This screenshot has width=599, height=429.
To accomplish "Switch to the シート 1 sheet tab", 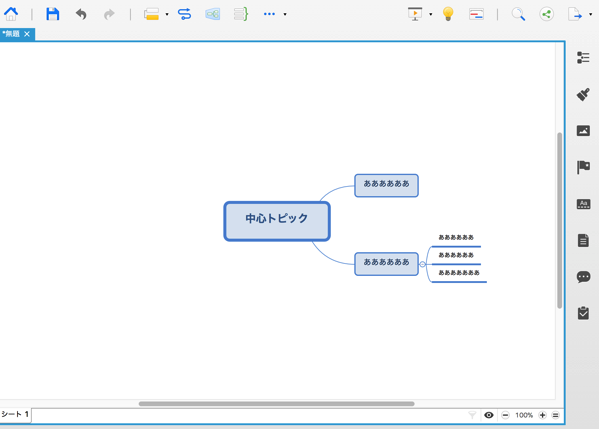I will coord(15,414).
